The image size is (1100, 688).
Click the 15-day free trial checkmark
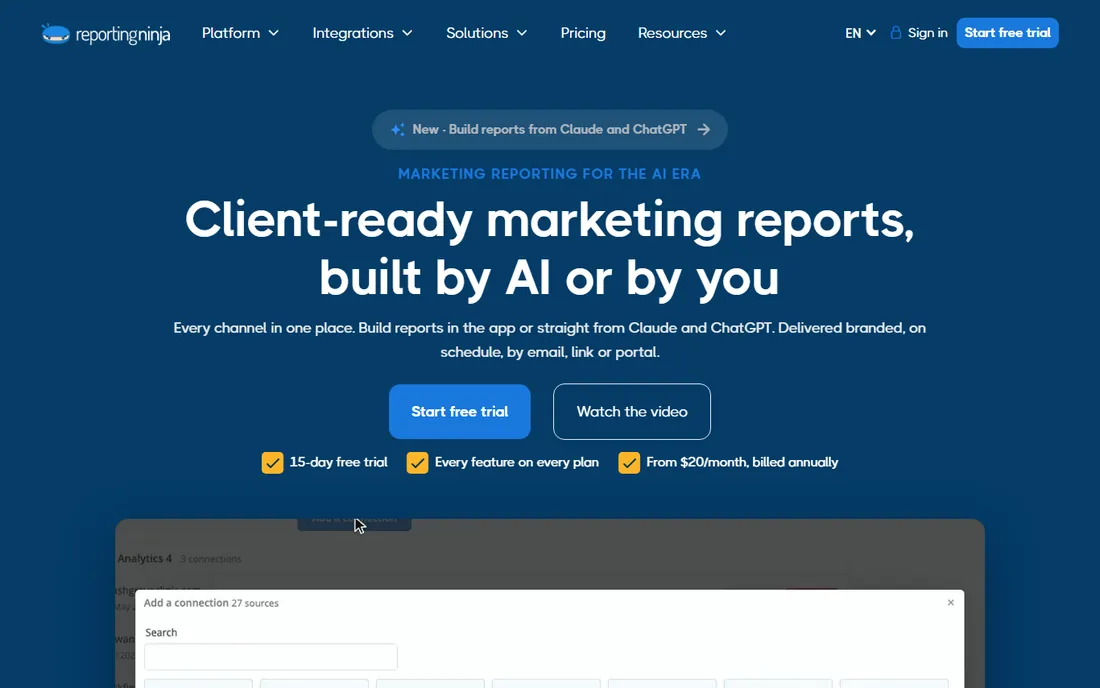272,463
